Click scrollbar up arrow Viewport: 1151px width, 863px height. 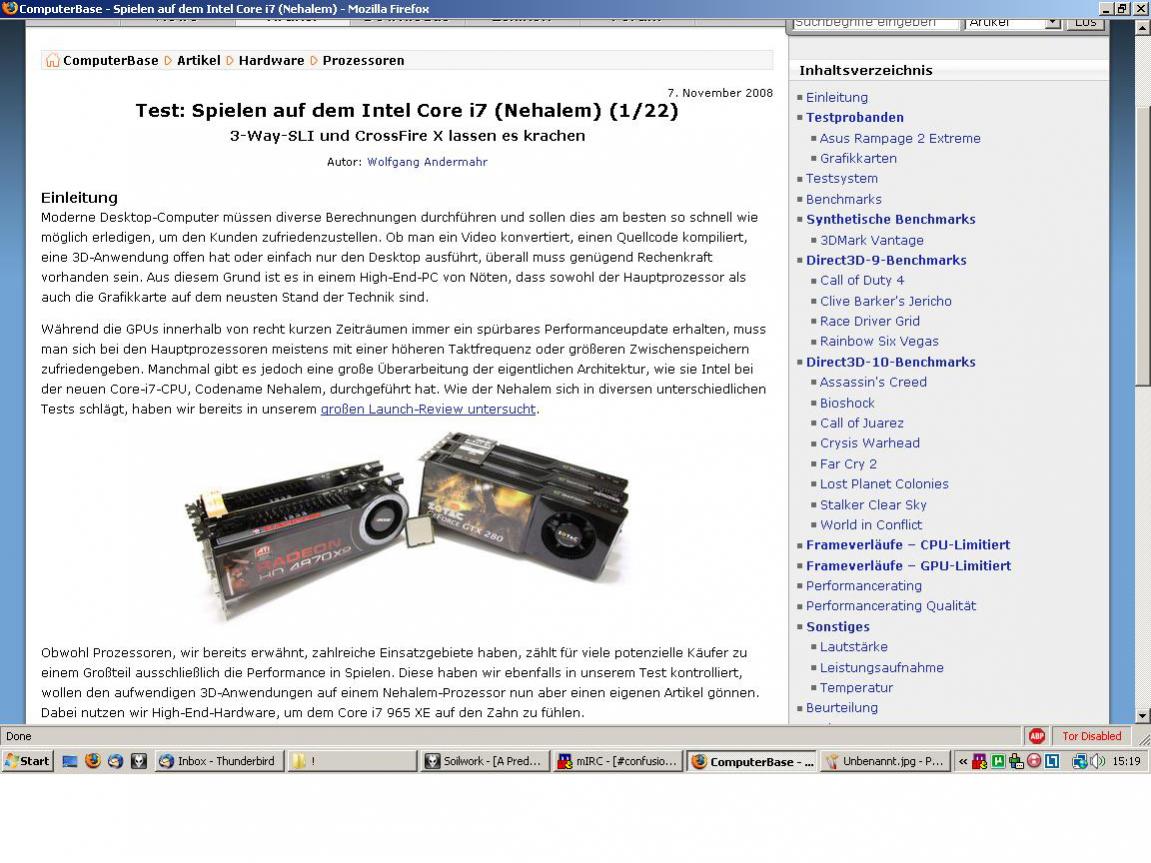pos(1142,28)
